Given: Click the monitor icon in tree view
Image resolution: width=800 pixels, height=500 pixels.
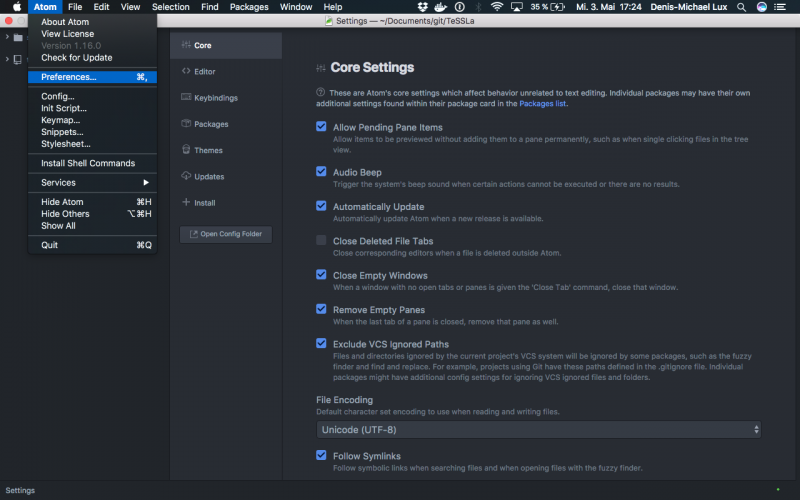Looking at the screenshot, I should click(17, 59).
